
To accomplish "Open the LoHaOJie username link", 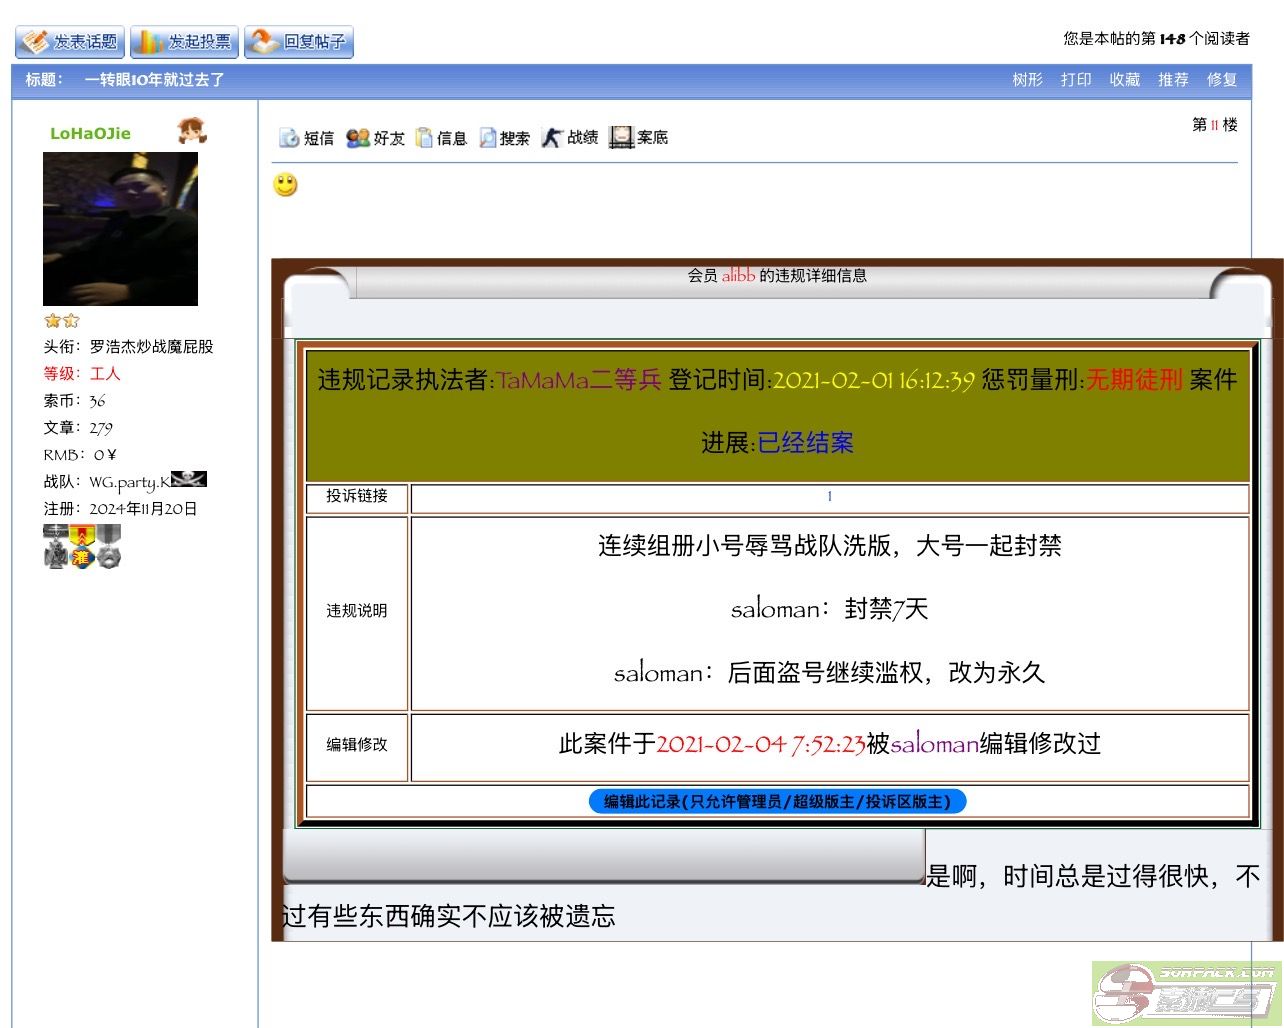I will (x=90, y=134).
